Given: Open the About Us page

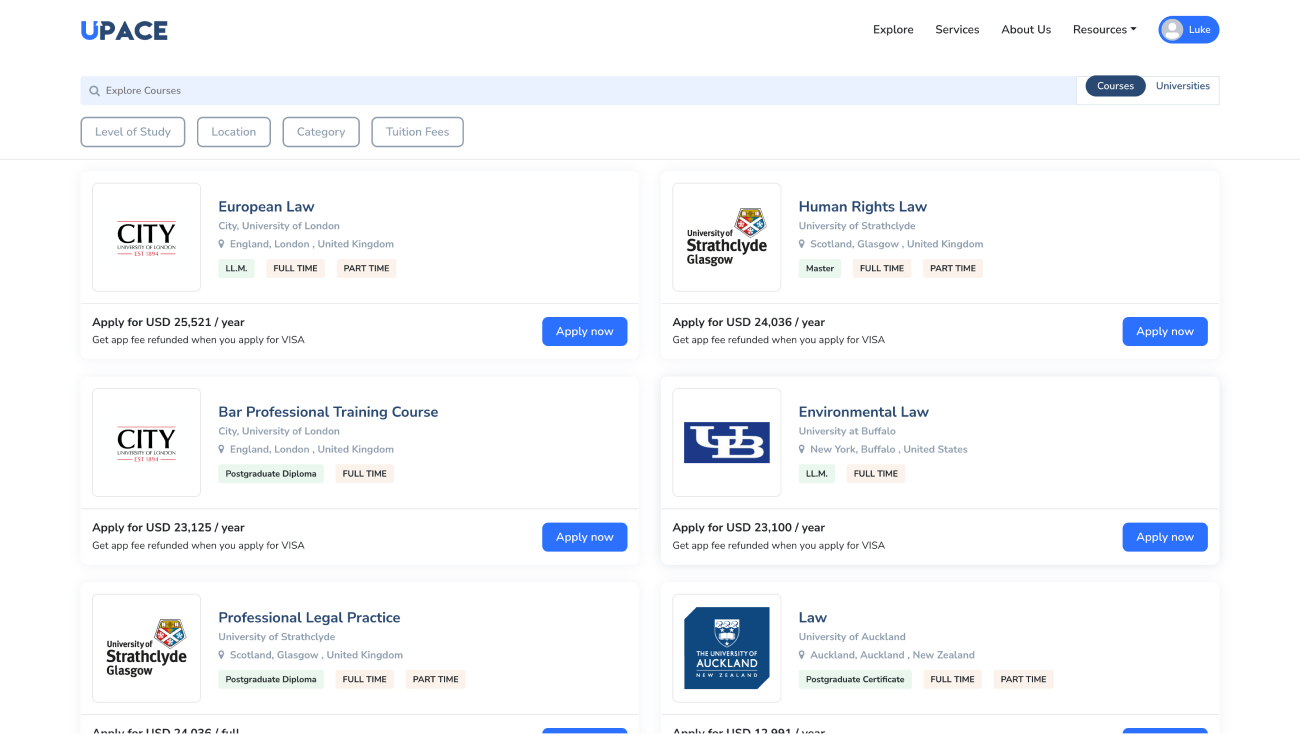Looking at the screenshot, I should pyautogui.click(x=1026, y=30).
